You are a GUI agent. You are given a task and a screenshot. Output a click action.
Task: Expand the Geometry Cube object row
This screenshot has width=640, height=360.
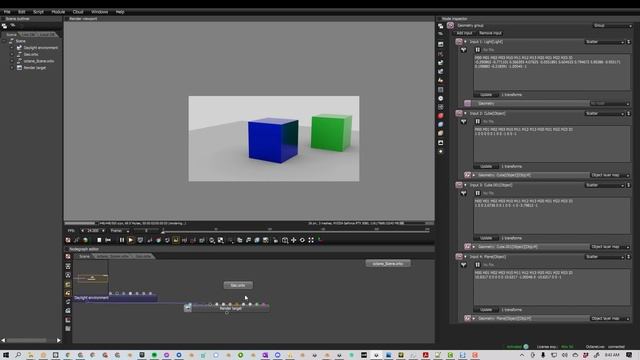point(474,175)
